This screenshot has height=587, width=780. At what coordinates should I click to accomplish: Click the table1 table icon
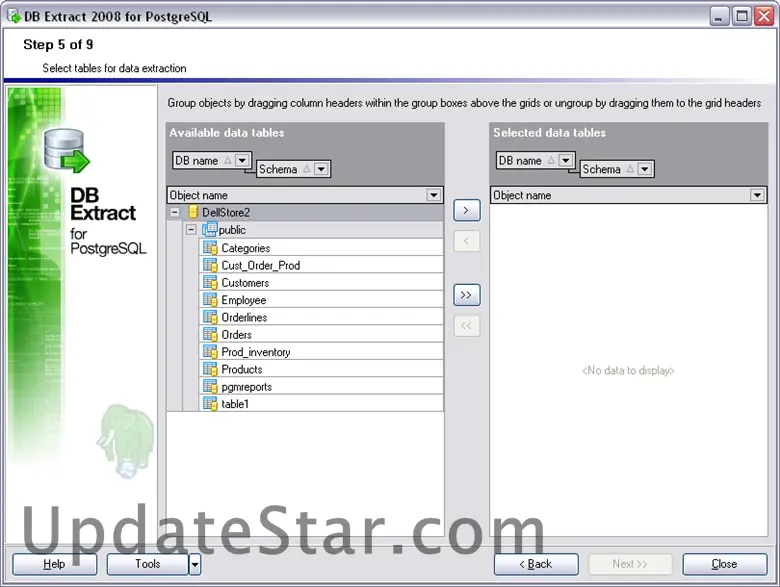click(210, 404)
